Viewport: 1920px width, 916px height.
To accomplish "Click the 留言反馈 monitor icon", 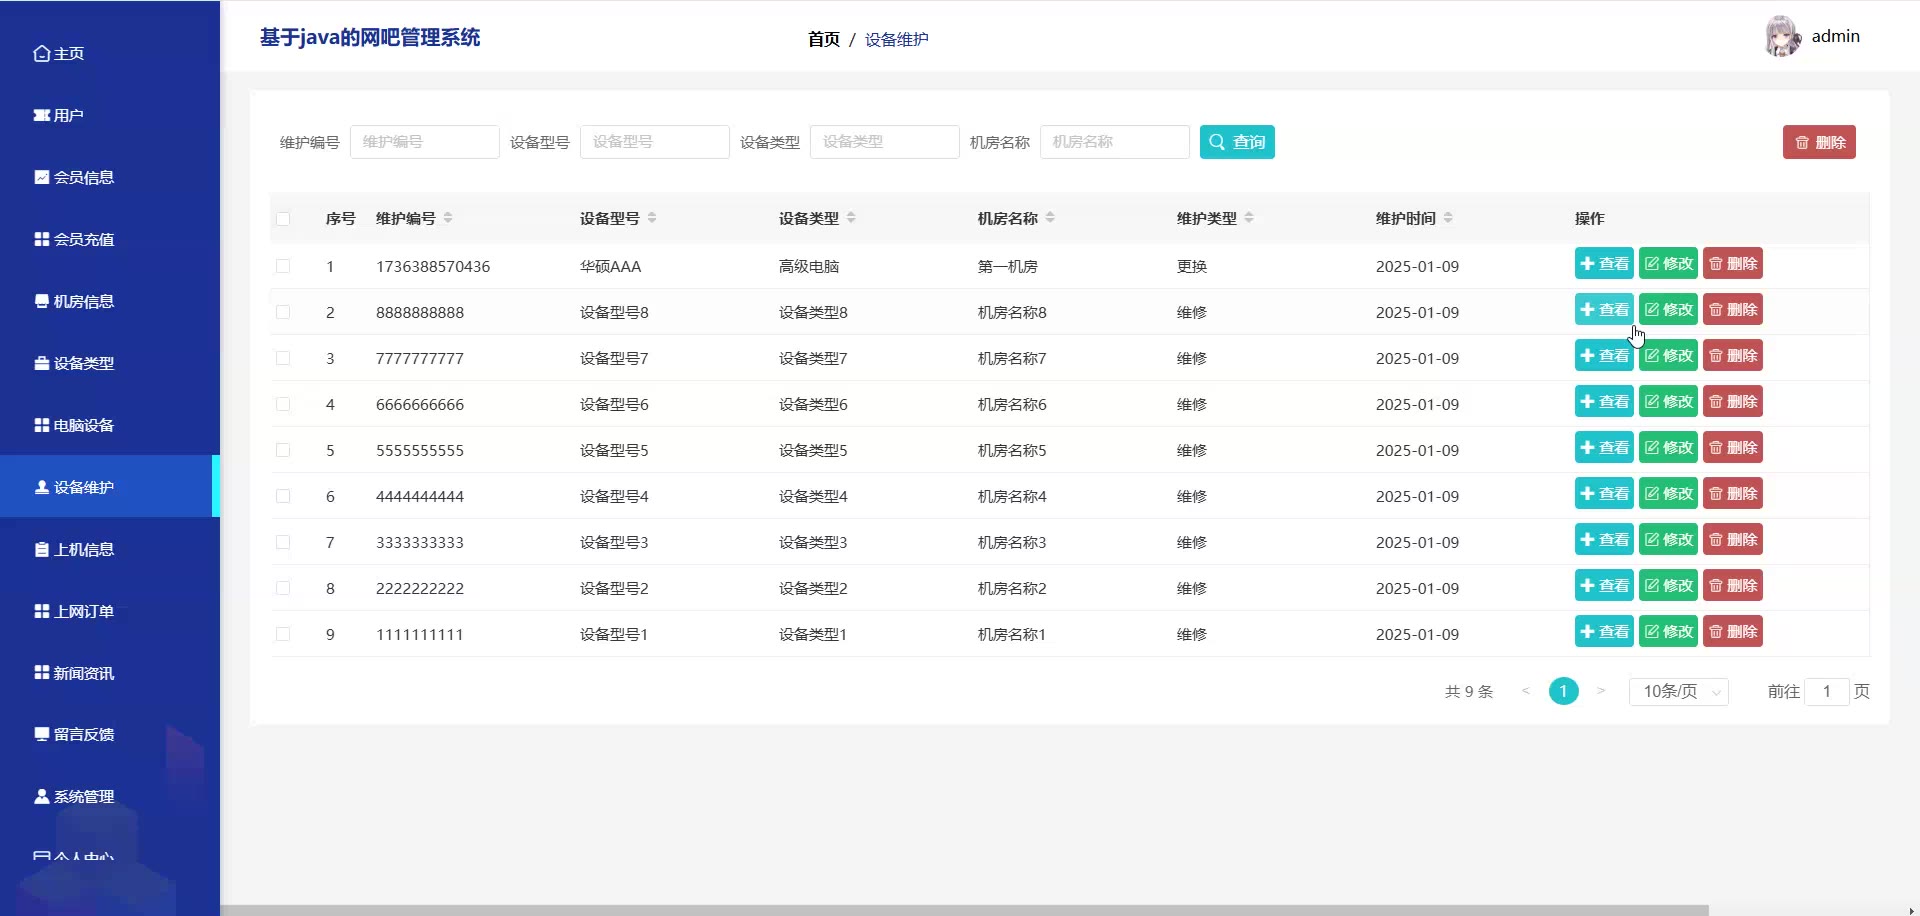I will pos(42,735).
